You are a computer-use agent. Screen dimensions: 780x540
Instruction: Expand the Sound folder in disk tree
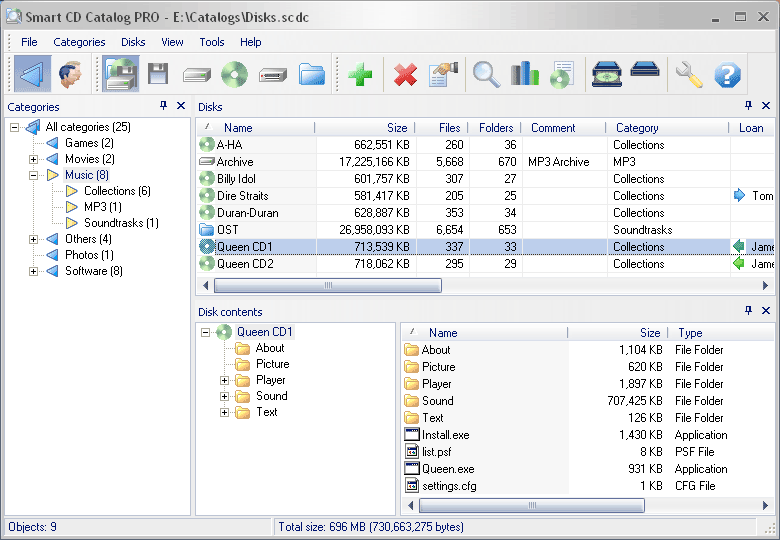coord(224,396)
